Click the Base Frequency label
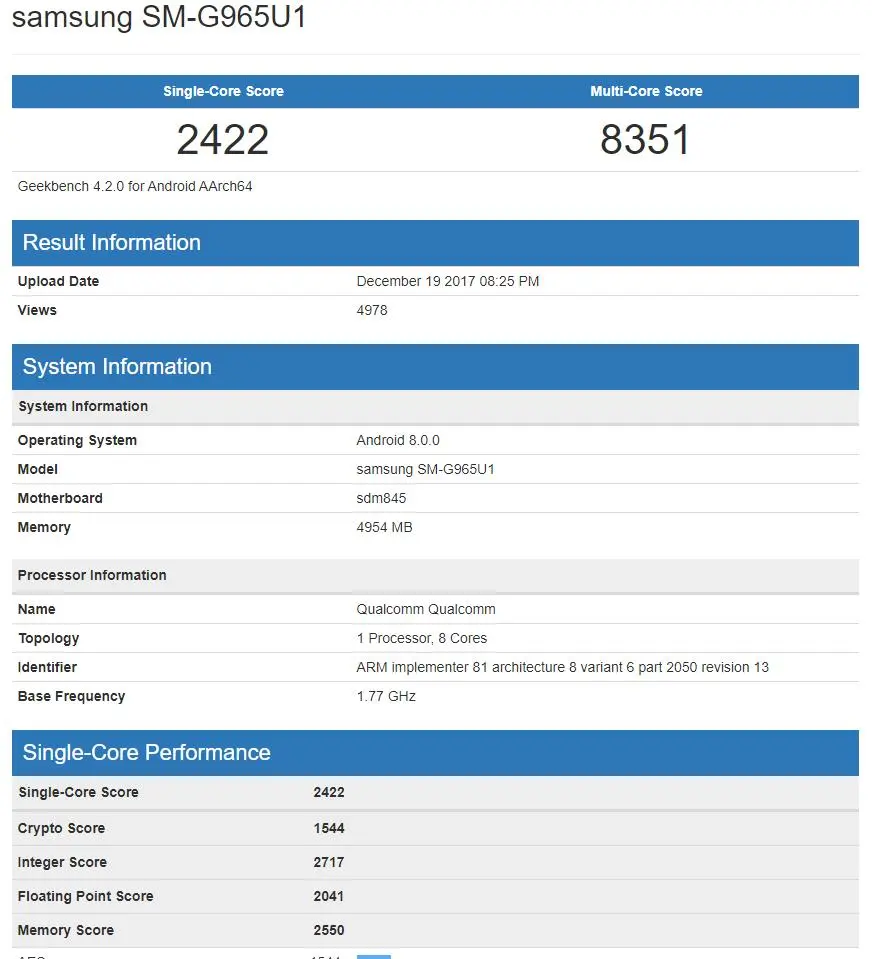 [72, 696]
